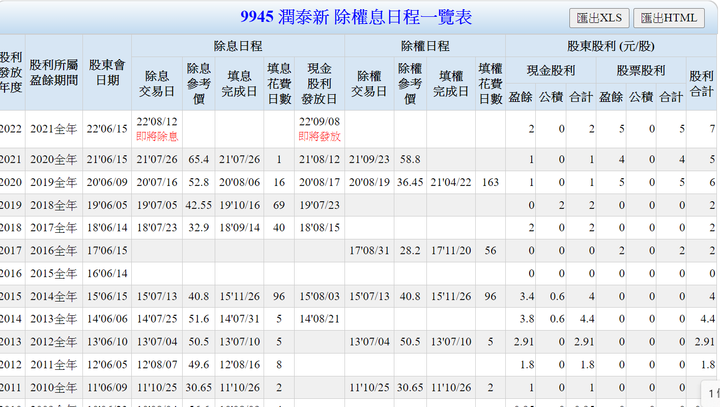Viewport: 720px width, 407px height.
Task: Click the 除息日程 header cell
Action: click(x=238, y=46)
